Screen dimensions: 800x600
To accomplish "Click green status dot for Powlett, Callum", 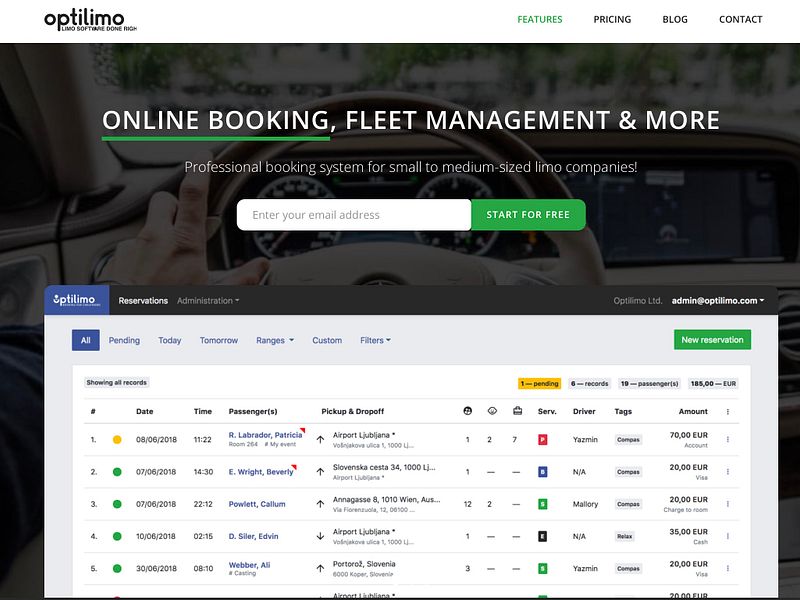I will click(117, 504).
